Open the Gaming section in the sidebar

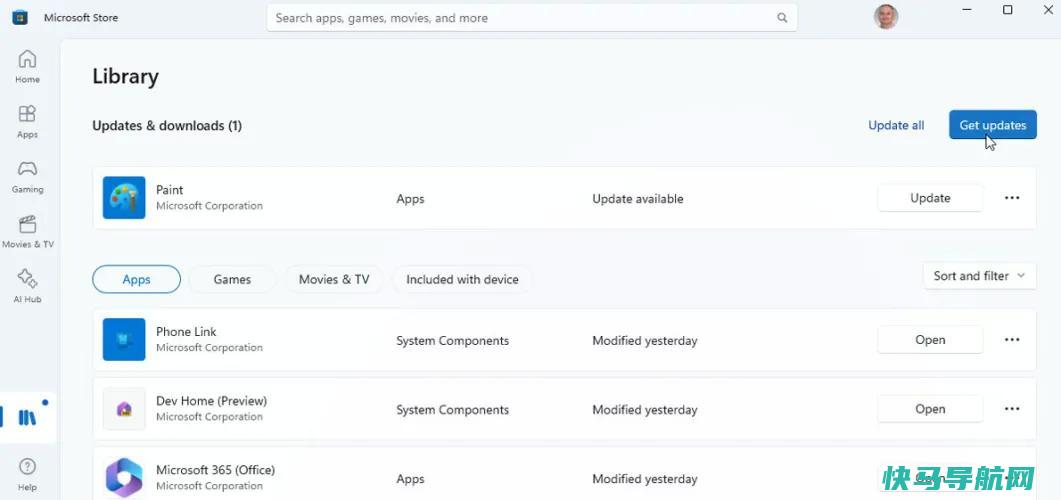[27, 177]
